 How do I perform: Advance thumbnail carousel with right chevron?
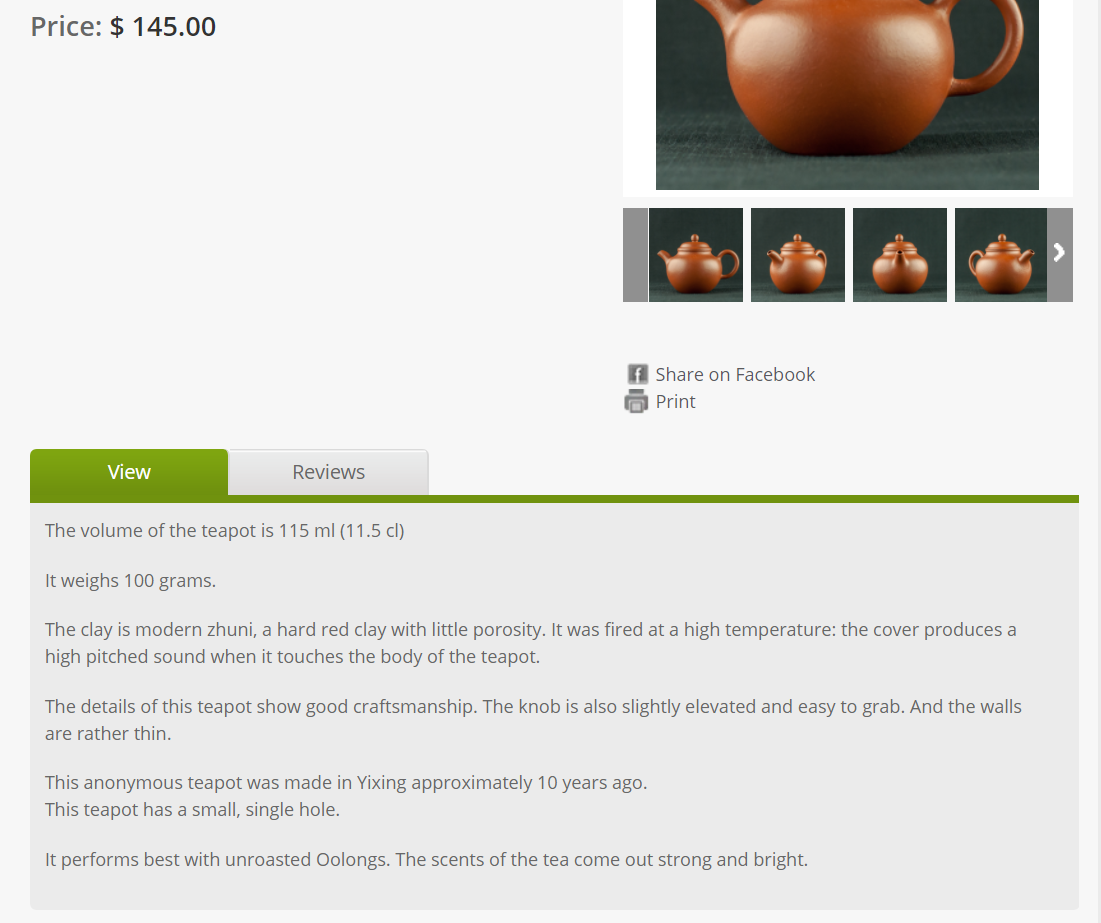point(1060,254)
